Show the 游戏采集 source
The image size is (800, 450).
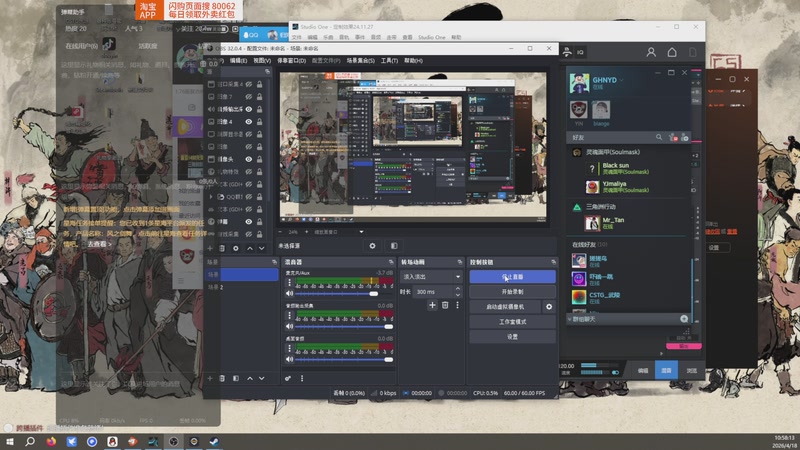[248, 234]
